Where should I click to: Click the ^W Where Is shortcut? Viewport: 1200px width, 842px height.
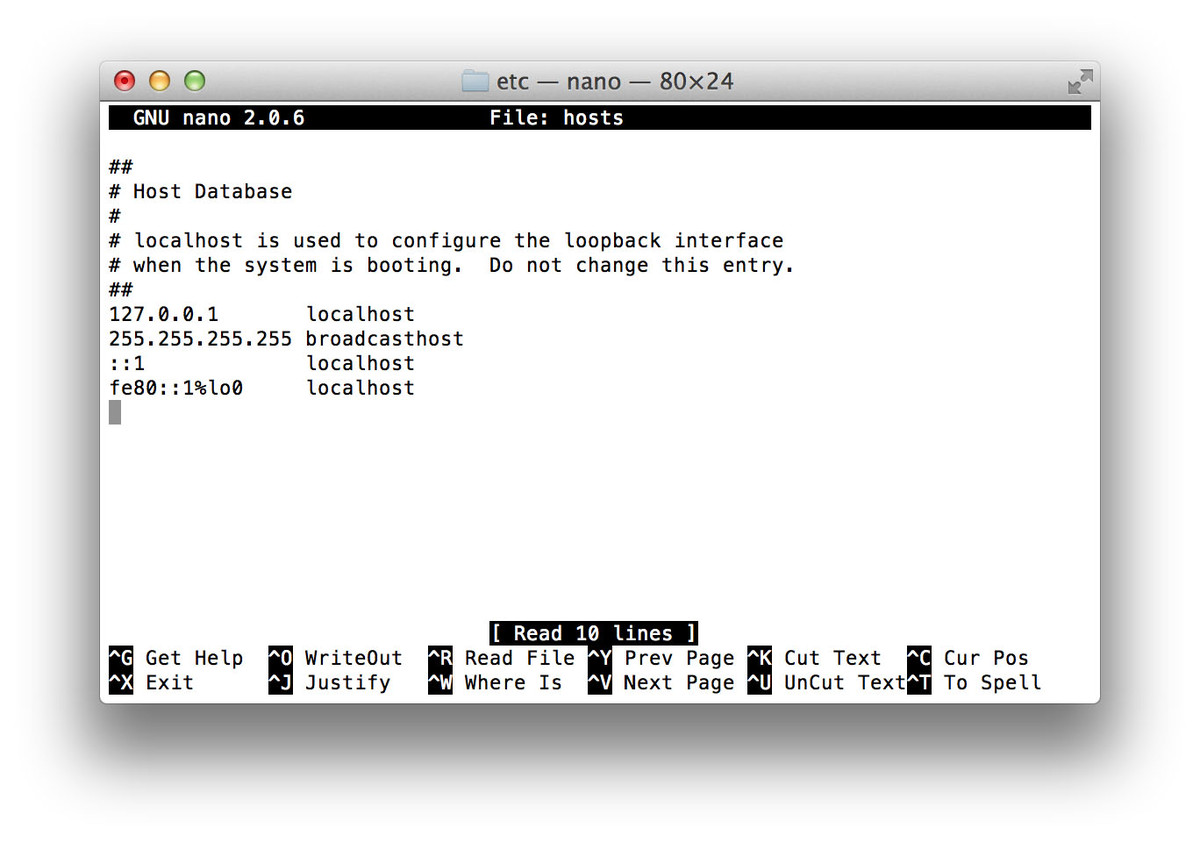[x=496, y=683]
